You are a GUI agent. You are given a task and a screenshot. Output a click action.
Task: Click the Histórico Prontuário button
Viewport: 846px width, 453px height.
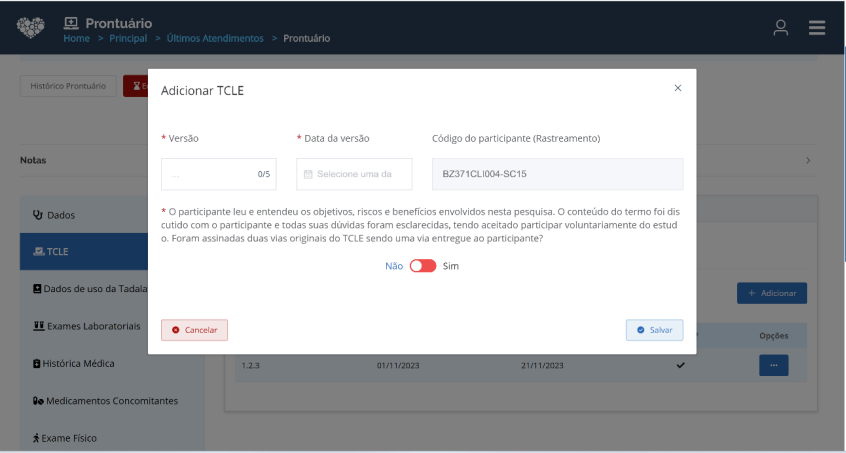click(68, 86)
